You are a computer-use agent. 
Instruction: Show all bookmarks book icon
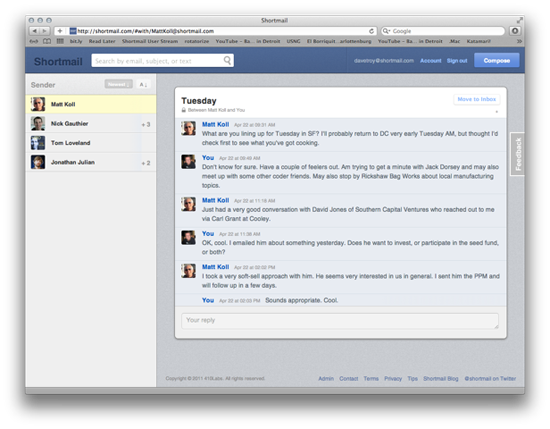click(47, 41)
